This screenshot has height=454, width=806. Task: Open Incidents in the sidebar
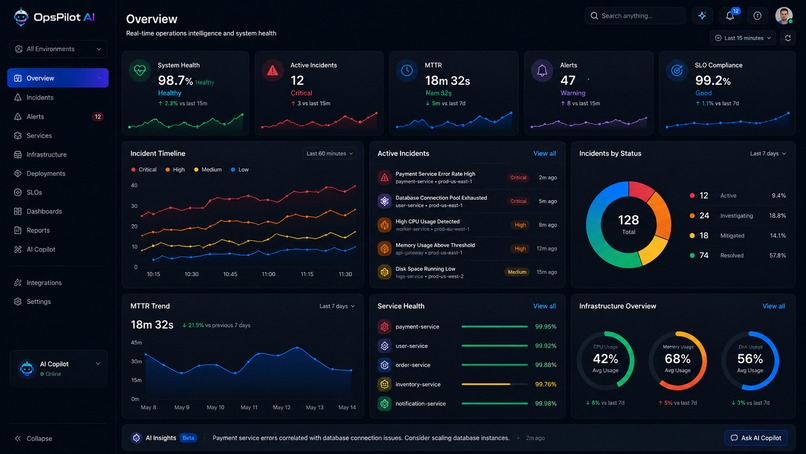pyautogui.click(x=58, y=97)
